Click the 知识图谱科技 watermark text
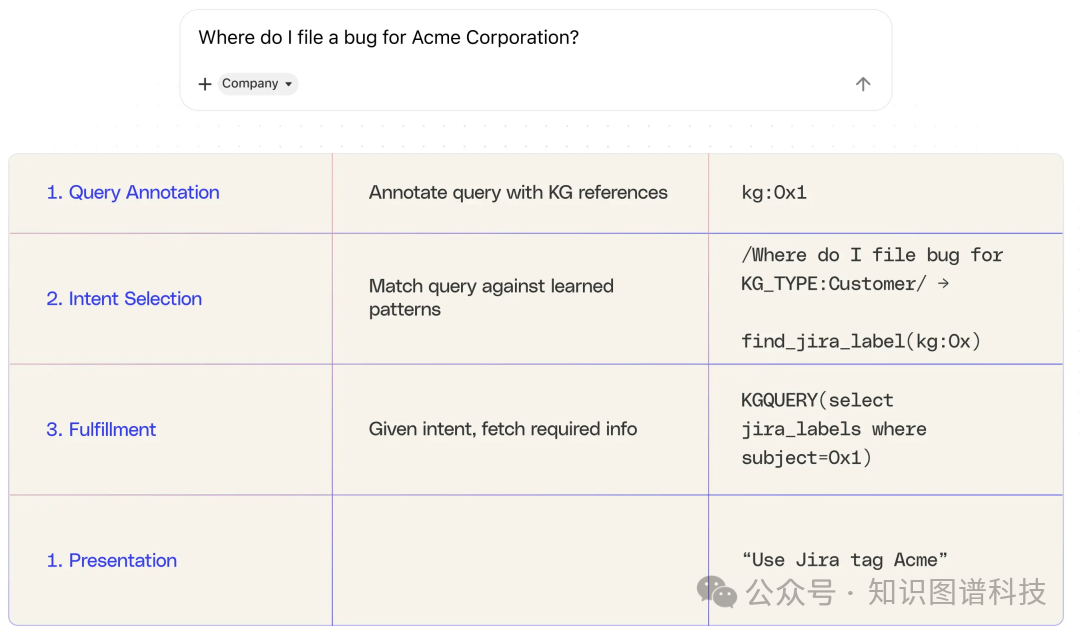Viewport: 1080px width, 635px height. click(956, 592)
